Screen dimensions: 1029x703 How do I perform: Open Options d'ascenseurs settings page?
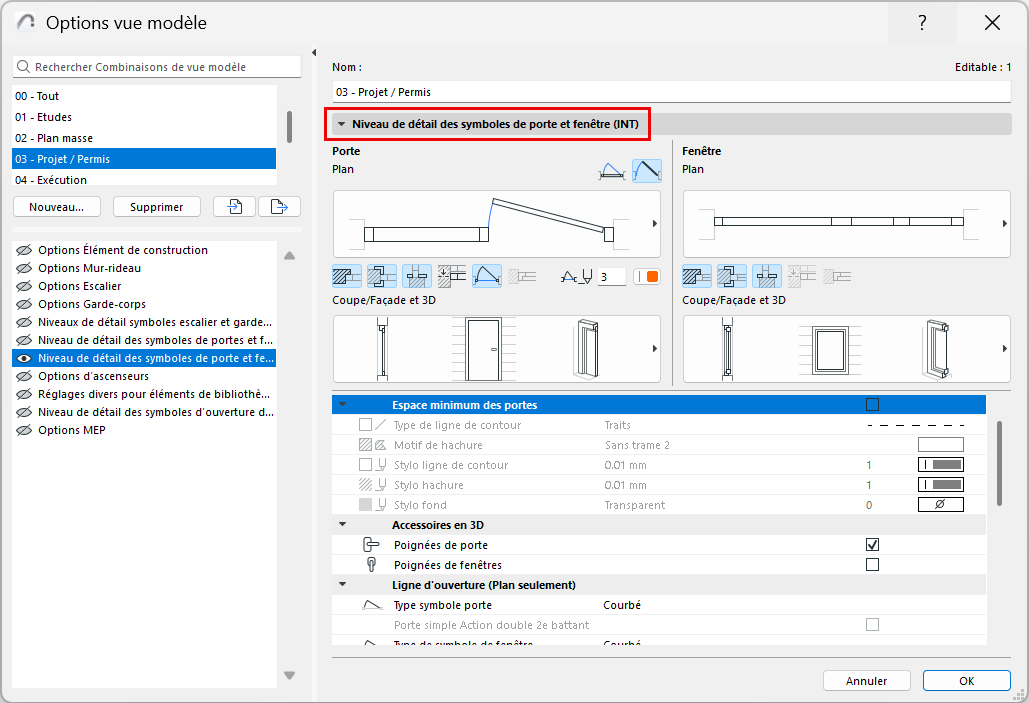(x=144, y=376)
